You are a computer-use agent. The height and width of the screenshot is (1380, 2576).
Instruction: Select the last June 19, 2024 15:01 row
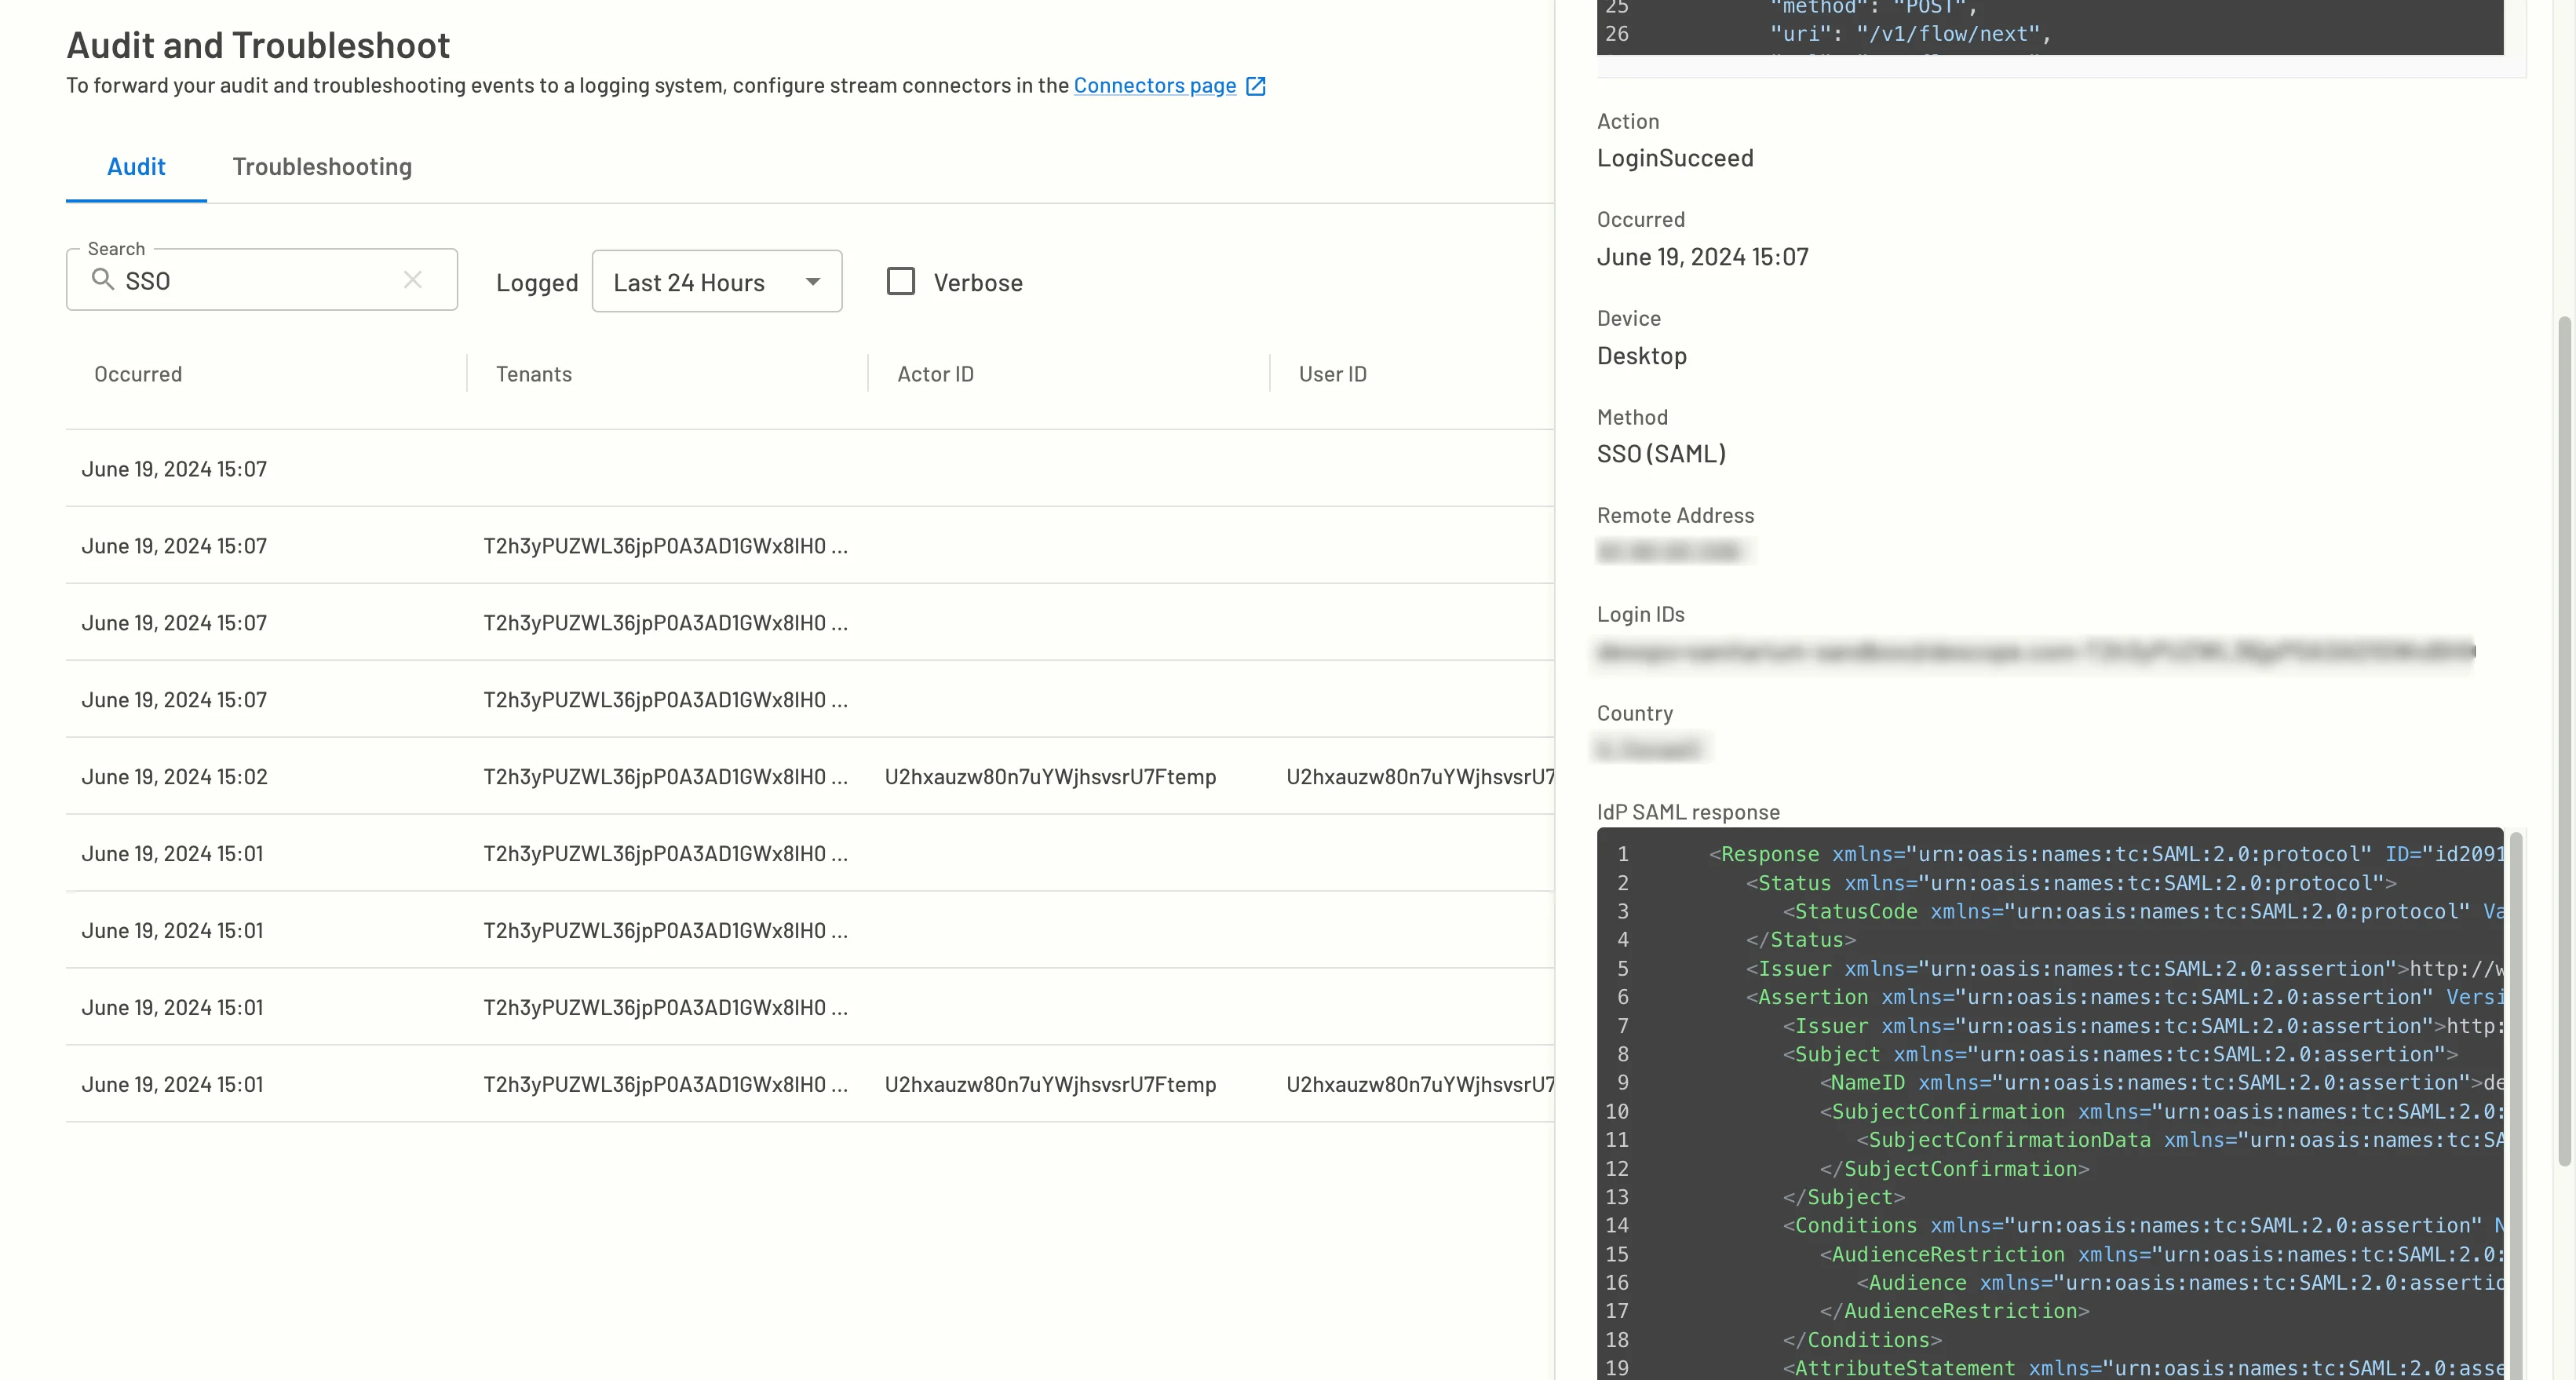pyautogui.click(x=810, y=1084)
